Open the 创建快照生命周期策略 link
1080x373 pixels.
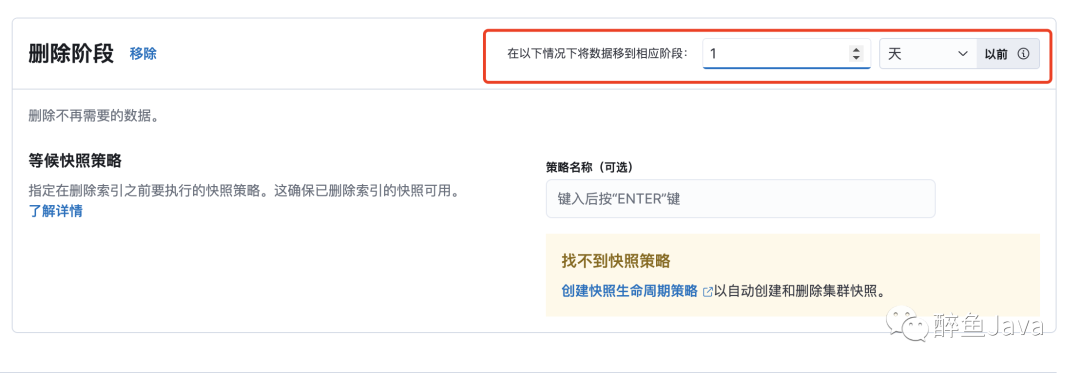[x=630, y=291]
